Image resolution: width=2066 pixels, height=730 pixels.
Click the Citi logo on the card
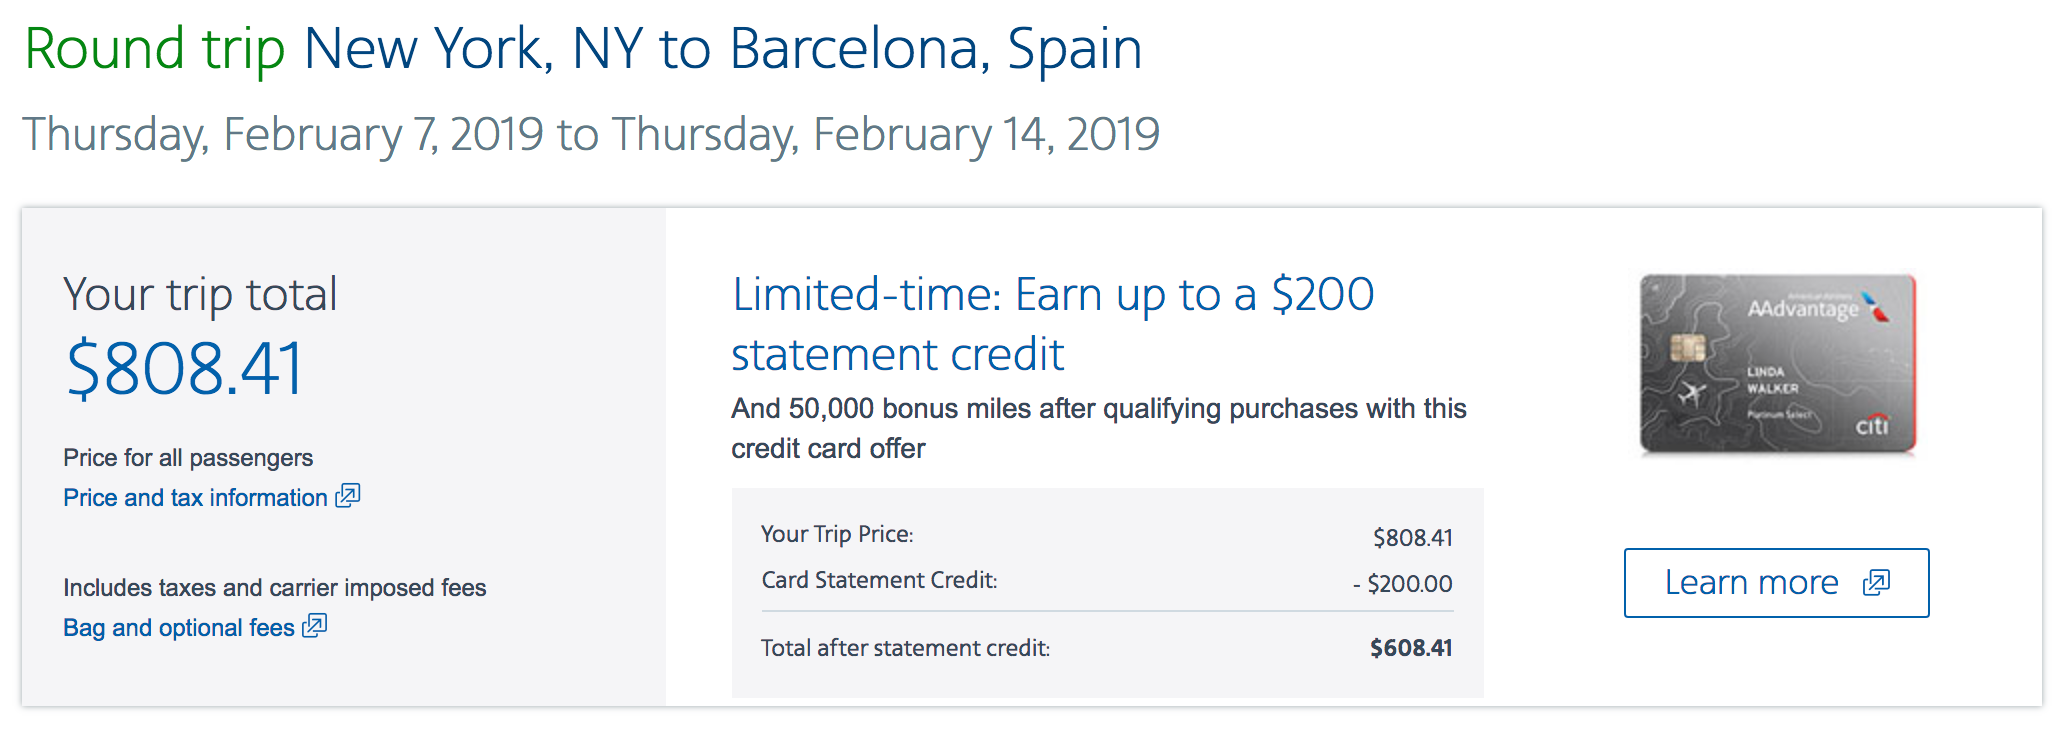[x=1872, y=425]
